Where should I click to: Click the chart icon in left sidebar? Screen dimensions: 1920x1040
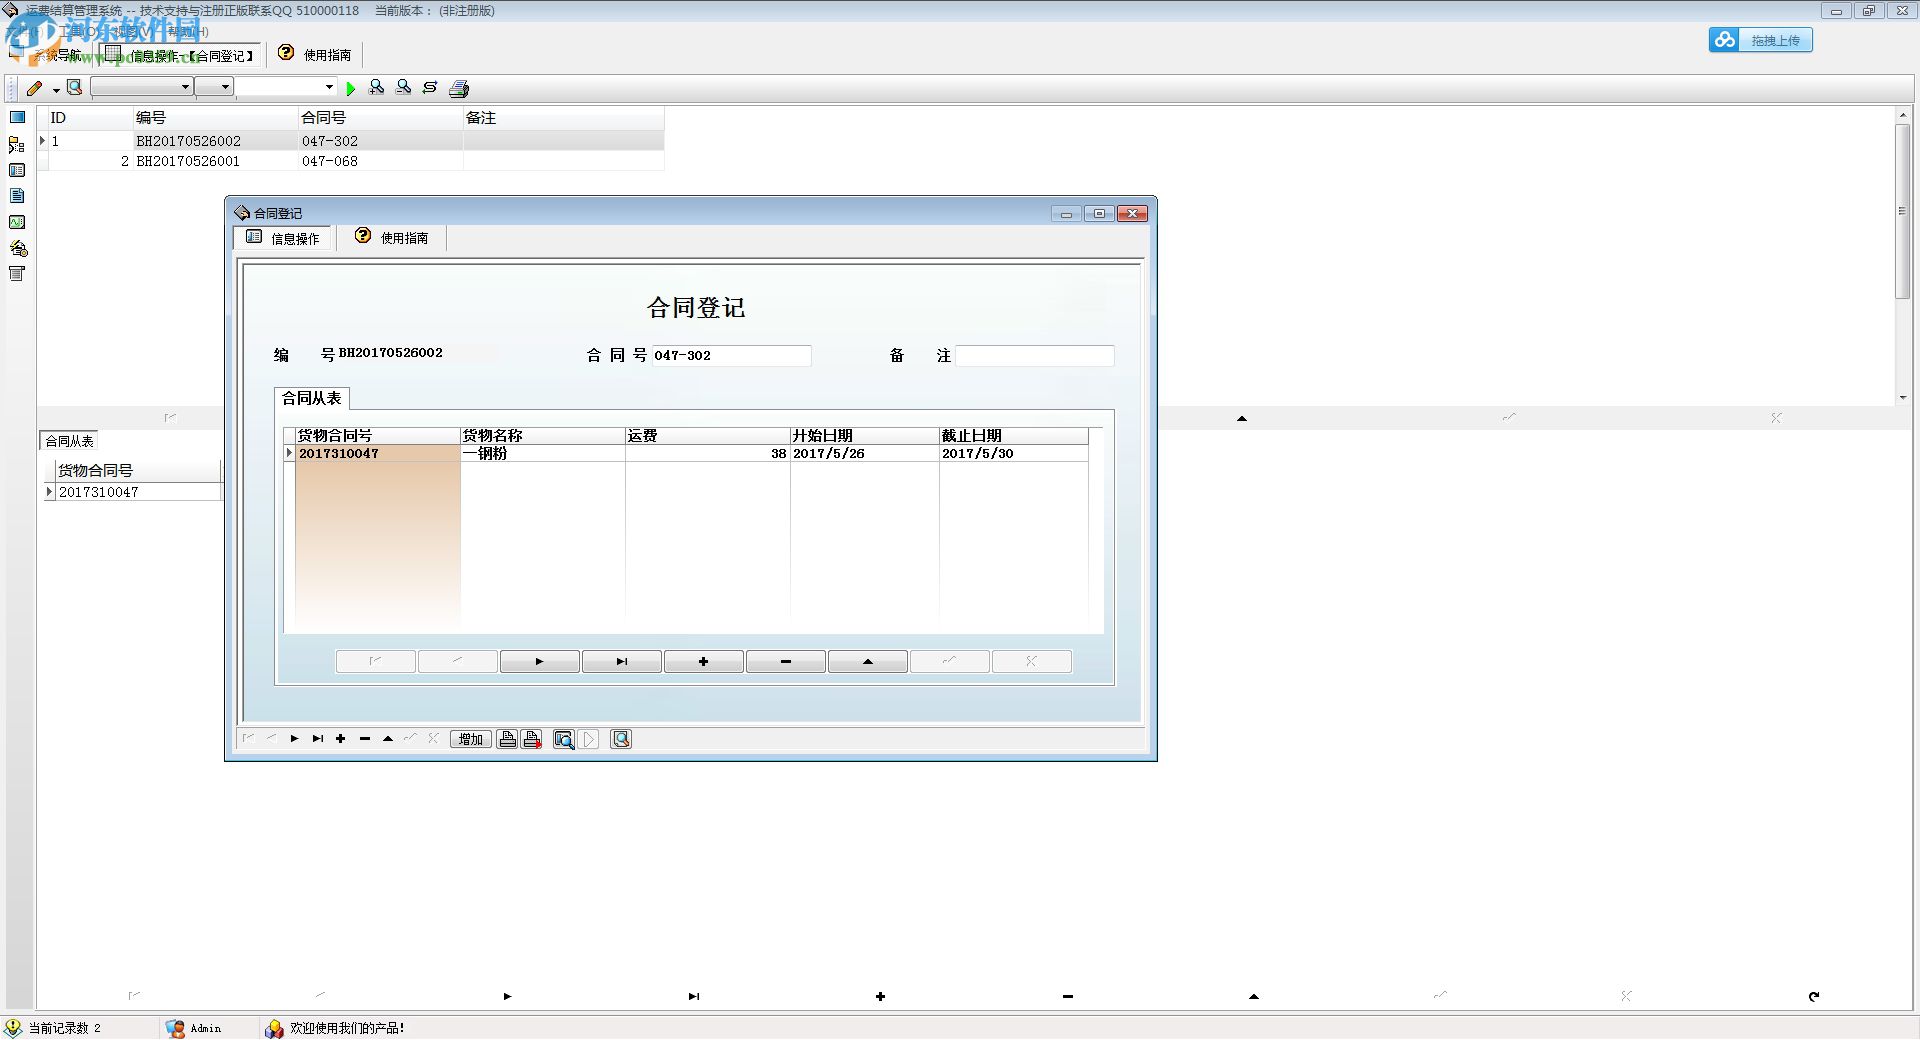coord(17,222)
